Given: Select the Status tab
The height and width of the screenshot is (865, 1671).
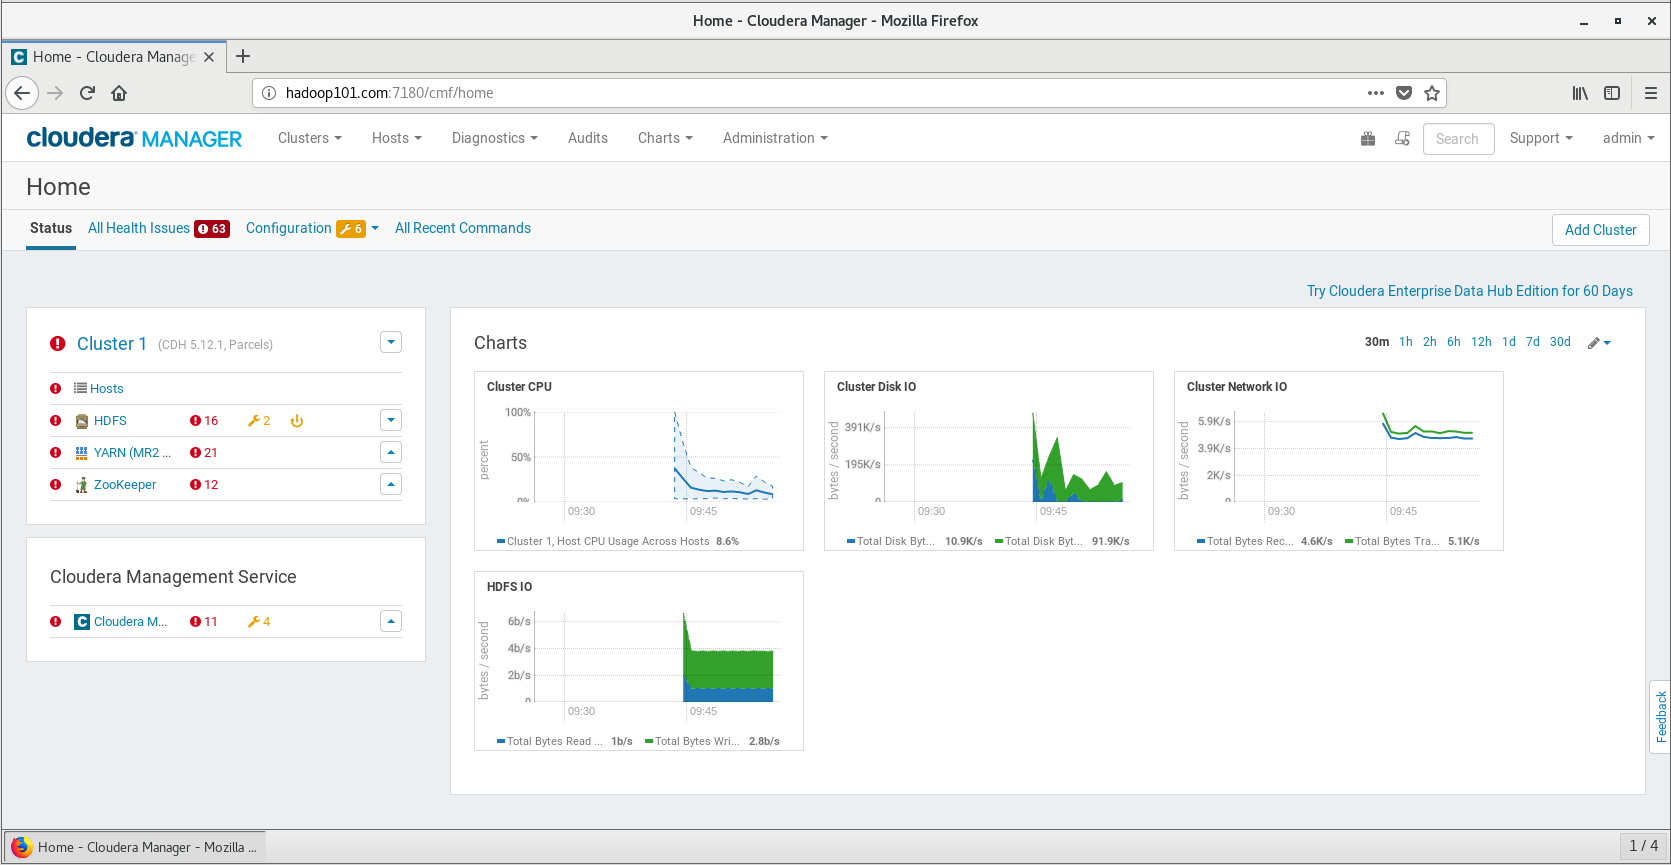Looking at the screenshot, I should (51, 229).
